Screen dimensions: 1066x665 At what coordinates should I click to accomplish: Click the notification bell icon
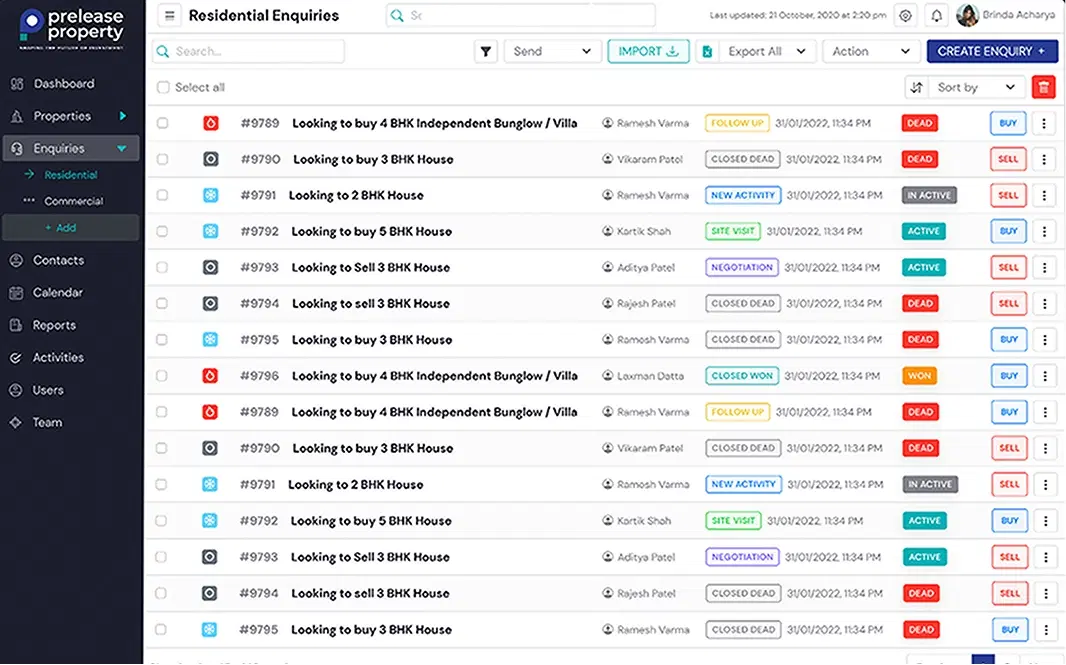point(937,16)
